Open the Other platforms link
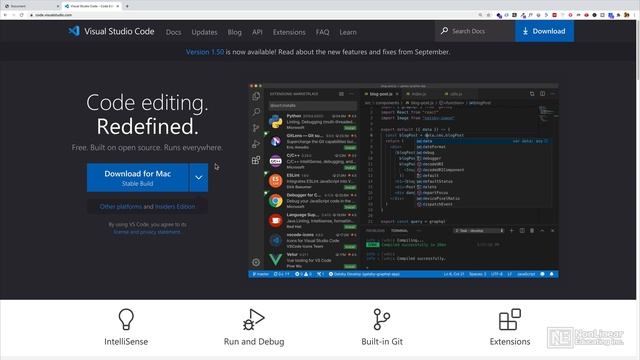Screen dimensions: 640x360 (x=121, y=207)
